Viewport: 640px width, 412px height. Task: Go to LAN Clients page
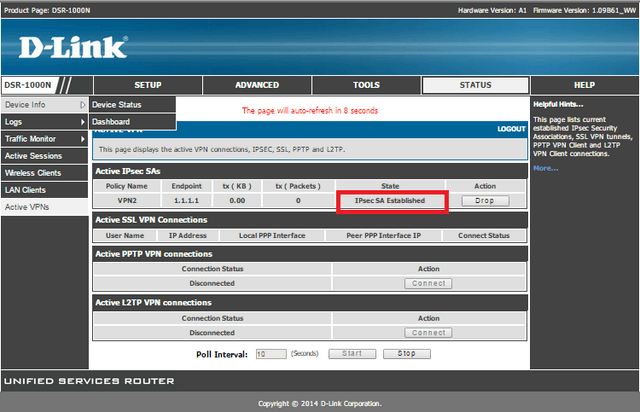[x=44, y=190]
